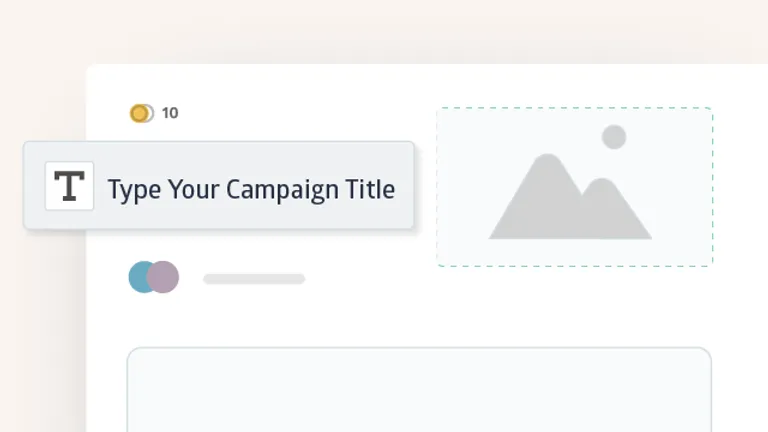Click the word Title in the title field
Viewport: 768px width, 432px height.
coord(370,189)
